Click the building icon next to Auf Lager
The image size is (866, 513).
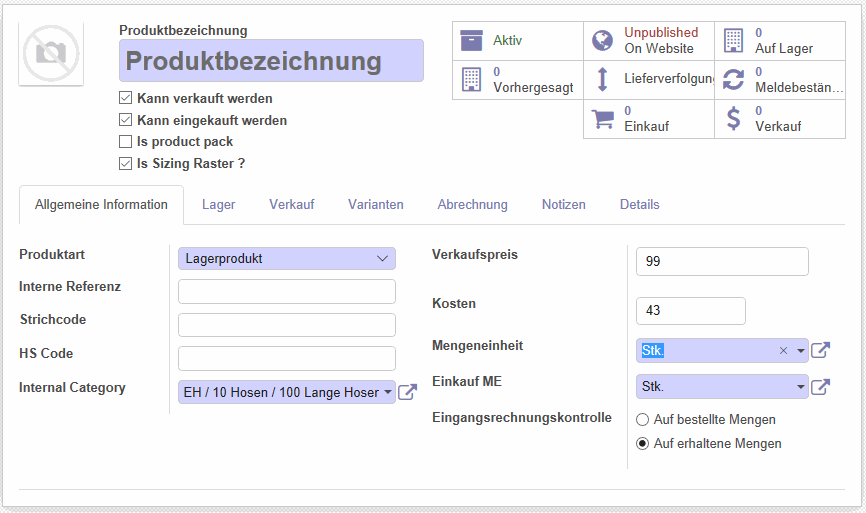click(x=733, y=40)
